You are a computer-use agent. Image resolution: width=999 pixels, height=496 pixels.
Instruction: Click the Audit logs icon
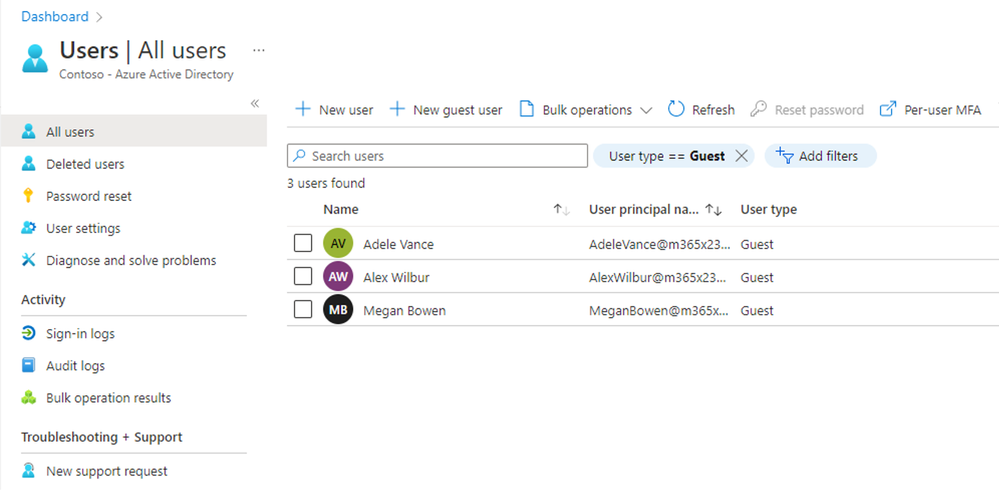coord(28,365)
